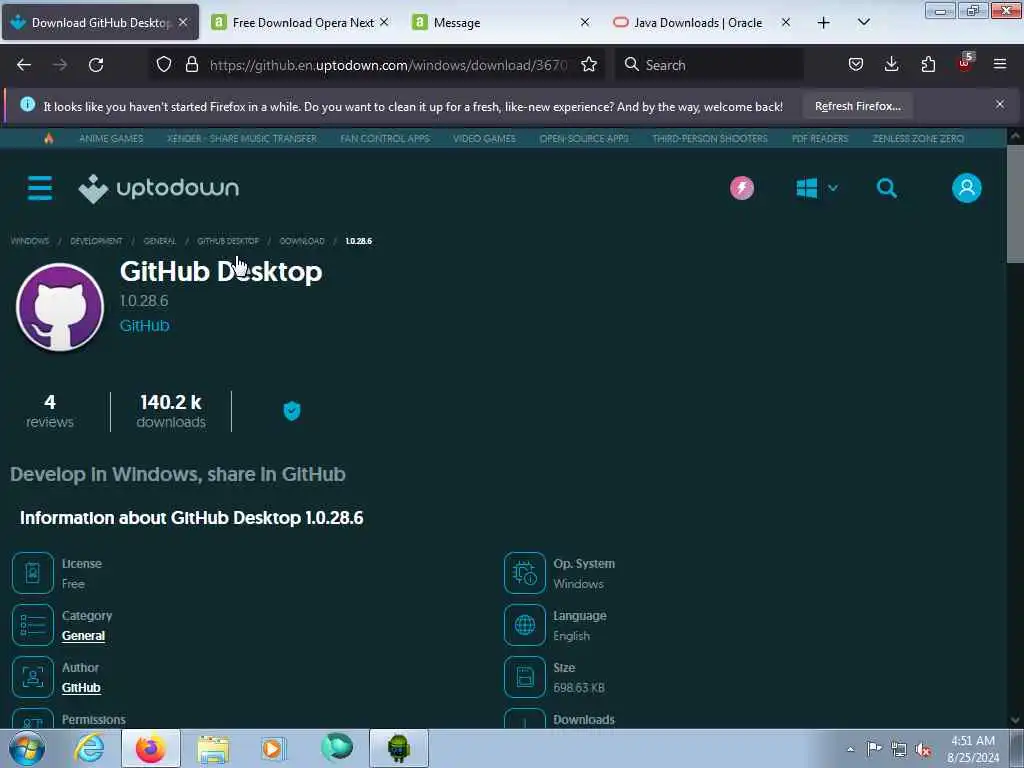This screenshot has width=1024, height=768.
Task: Go to the GENERAL breadcrumb
Action: pyautogui.click(x=160, y=241)
